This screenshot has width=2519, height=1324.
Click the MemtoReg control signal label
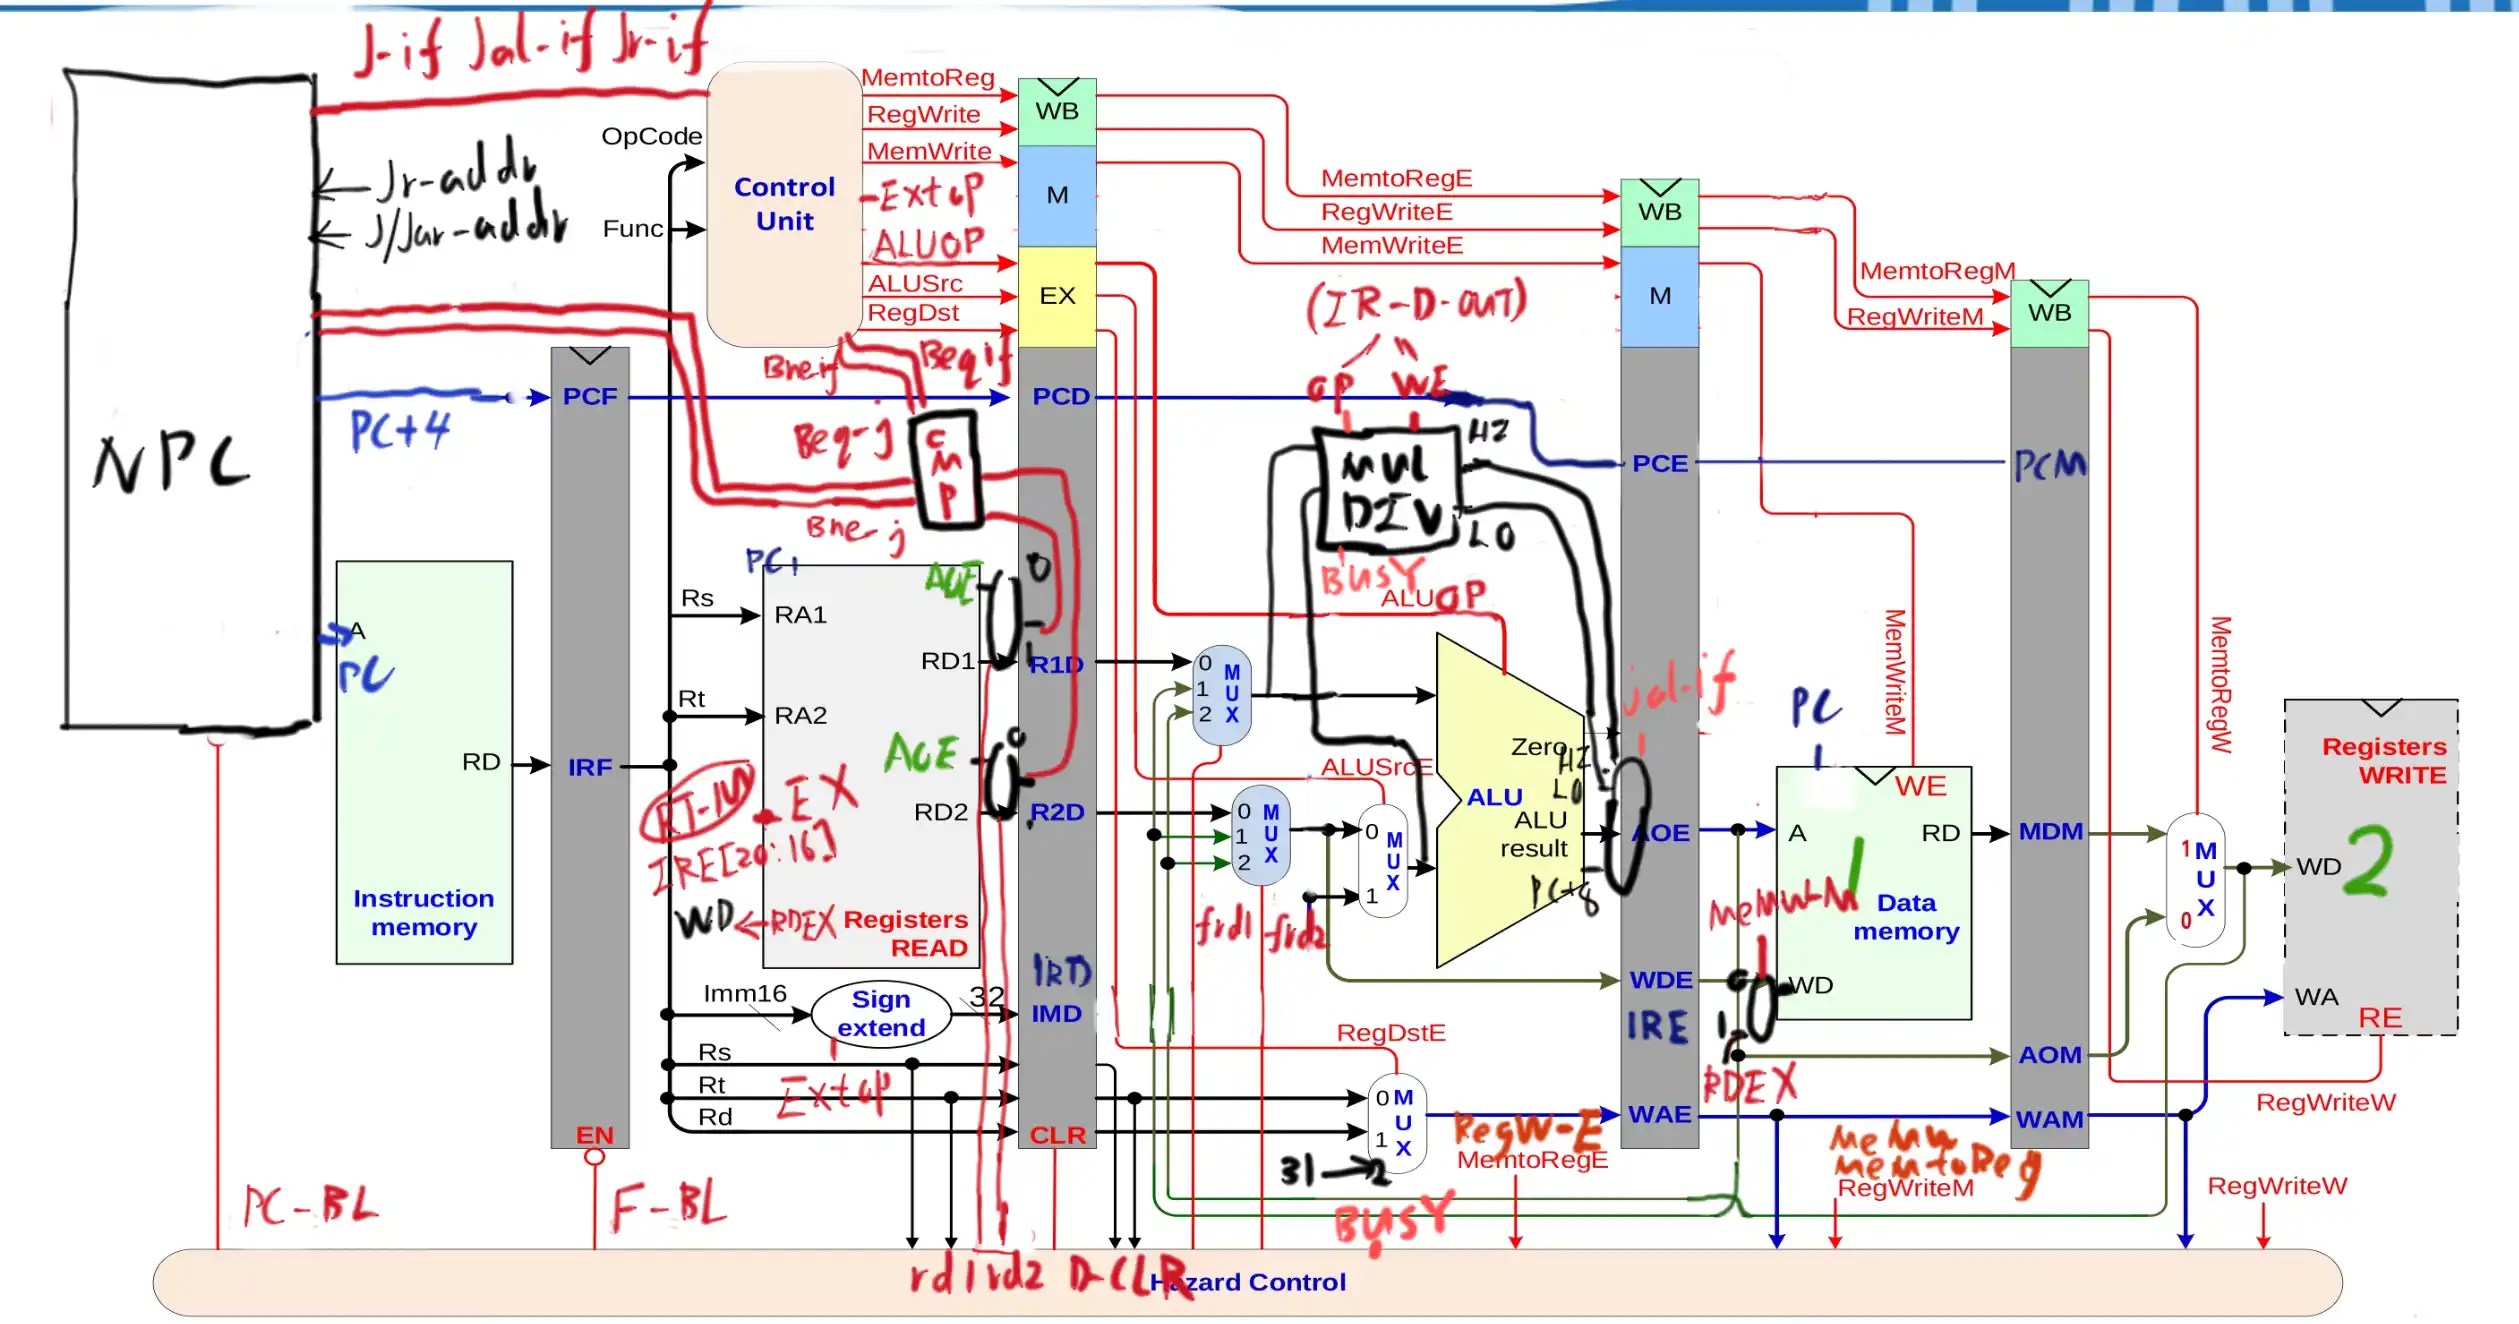tap(928, 77)
